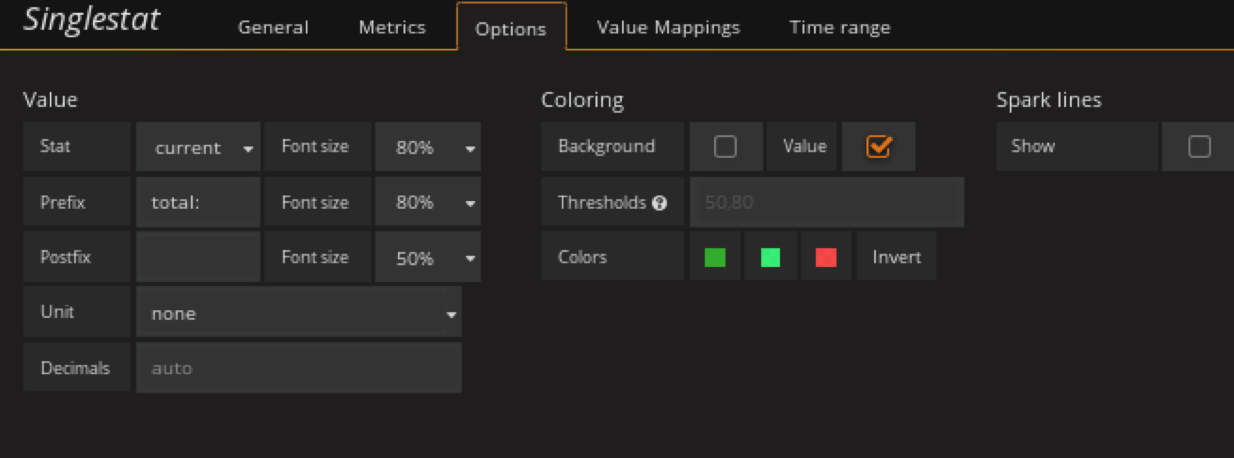
Task: Open the Value Mappings tab
Action: click(668, 28)
